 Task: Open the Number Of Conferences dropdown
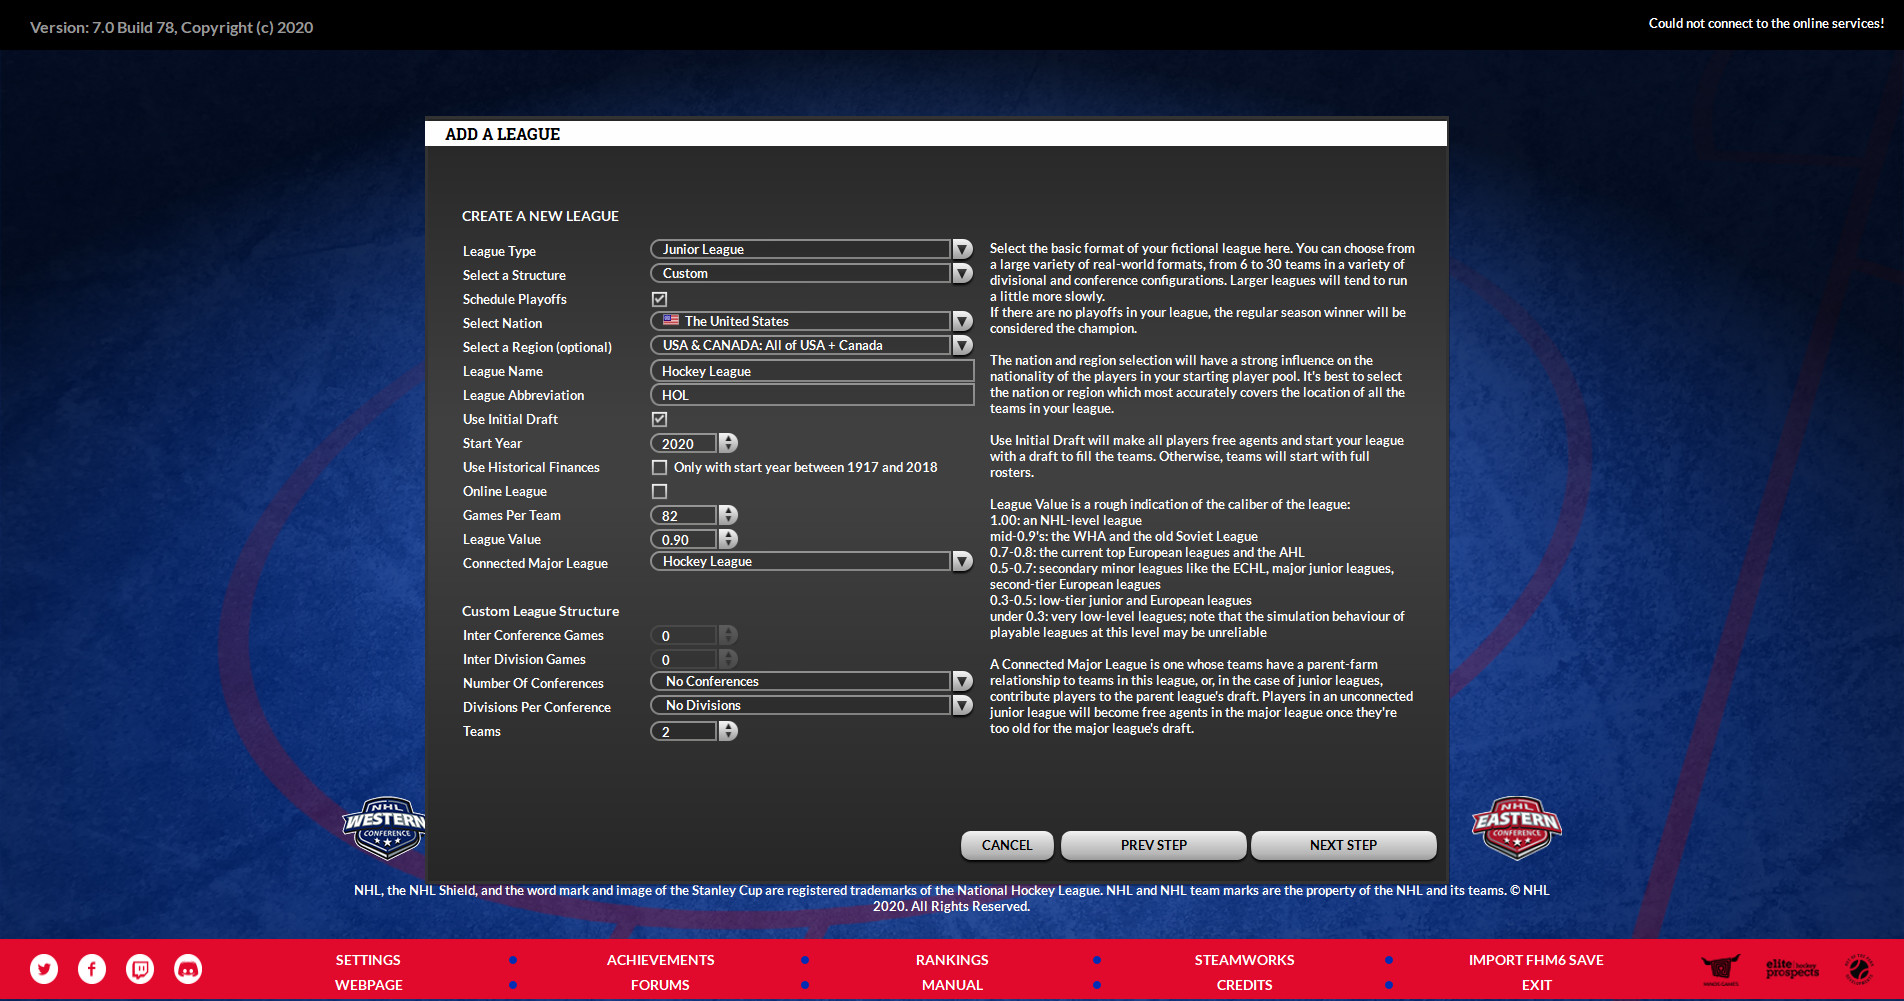[961, 680]
